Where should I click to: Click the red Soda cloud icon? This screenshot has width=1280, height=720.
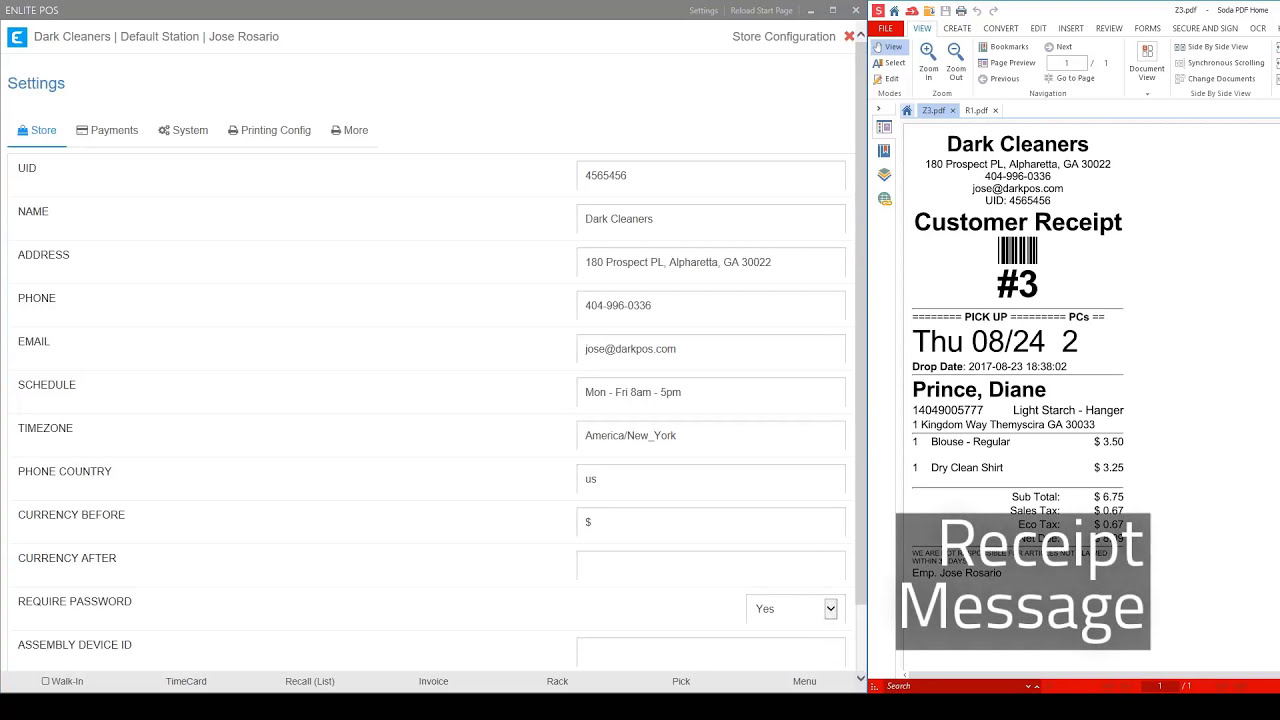point(912,11)
